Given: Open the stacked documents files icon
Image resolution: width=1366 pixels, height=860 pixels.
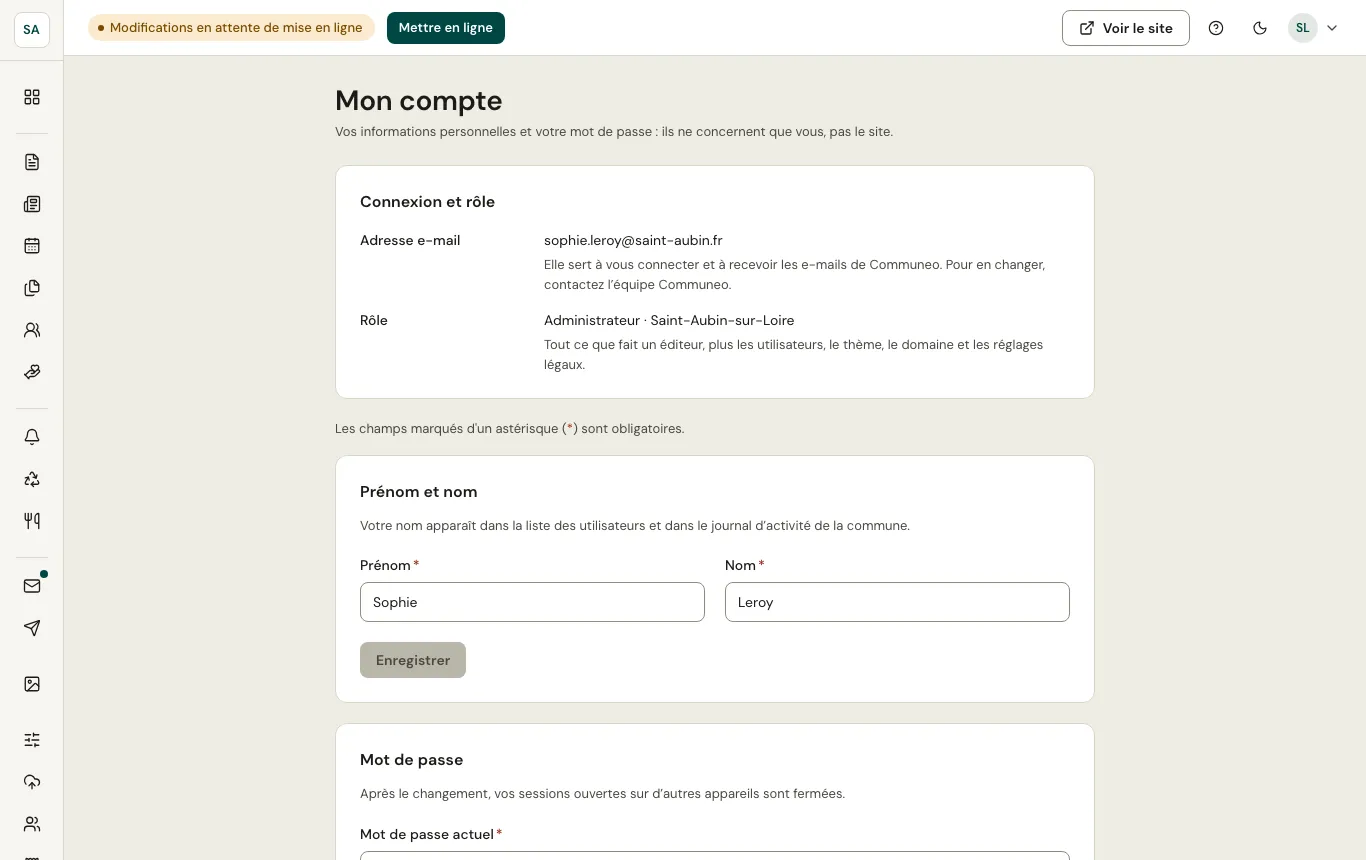Looking at the screenshot, I should [x=32, y=288].
